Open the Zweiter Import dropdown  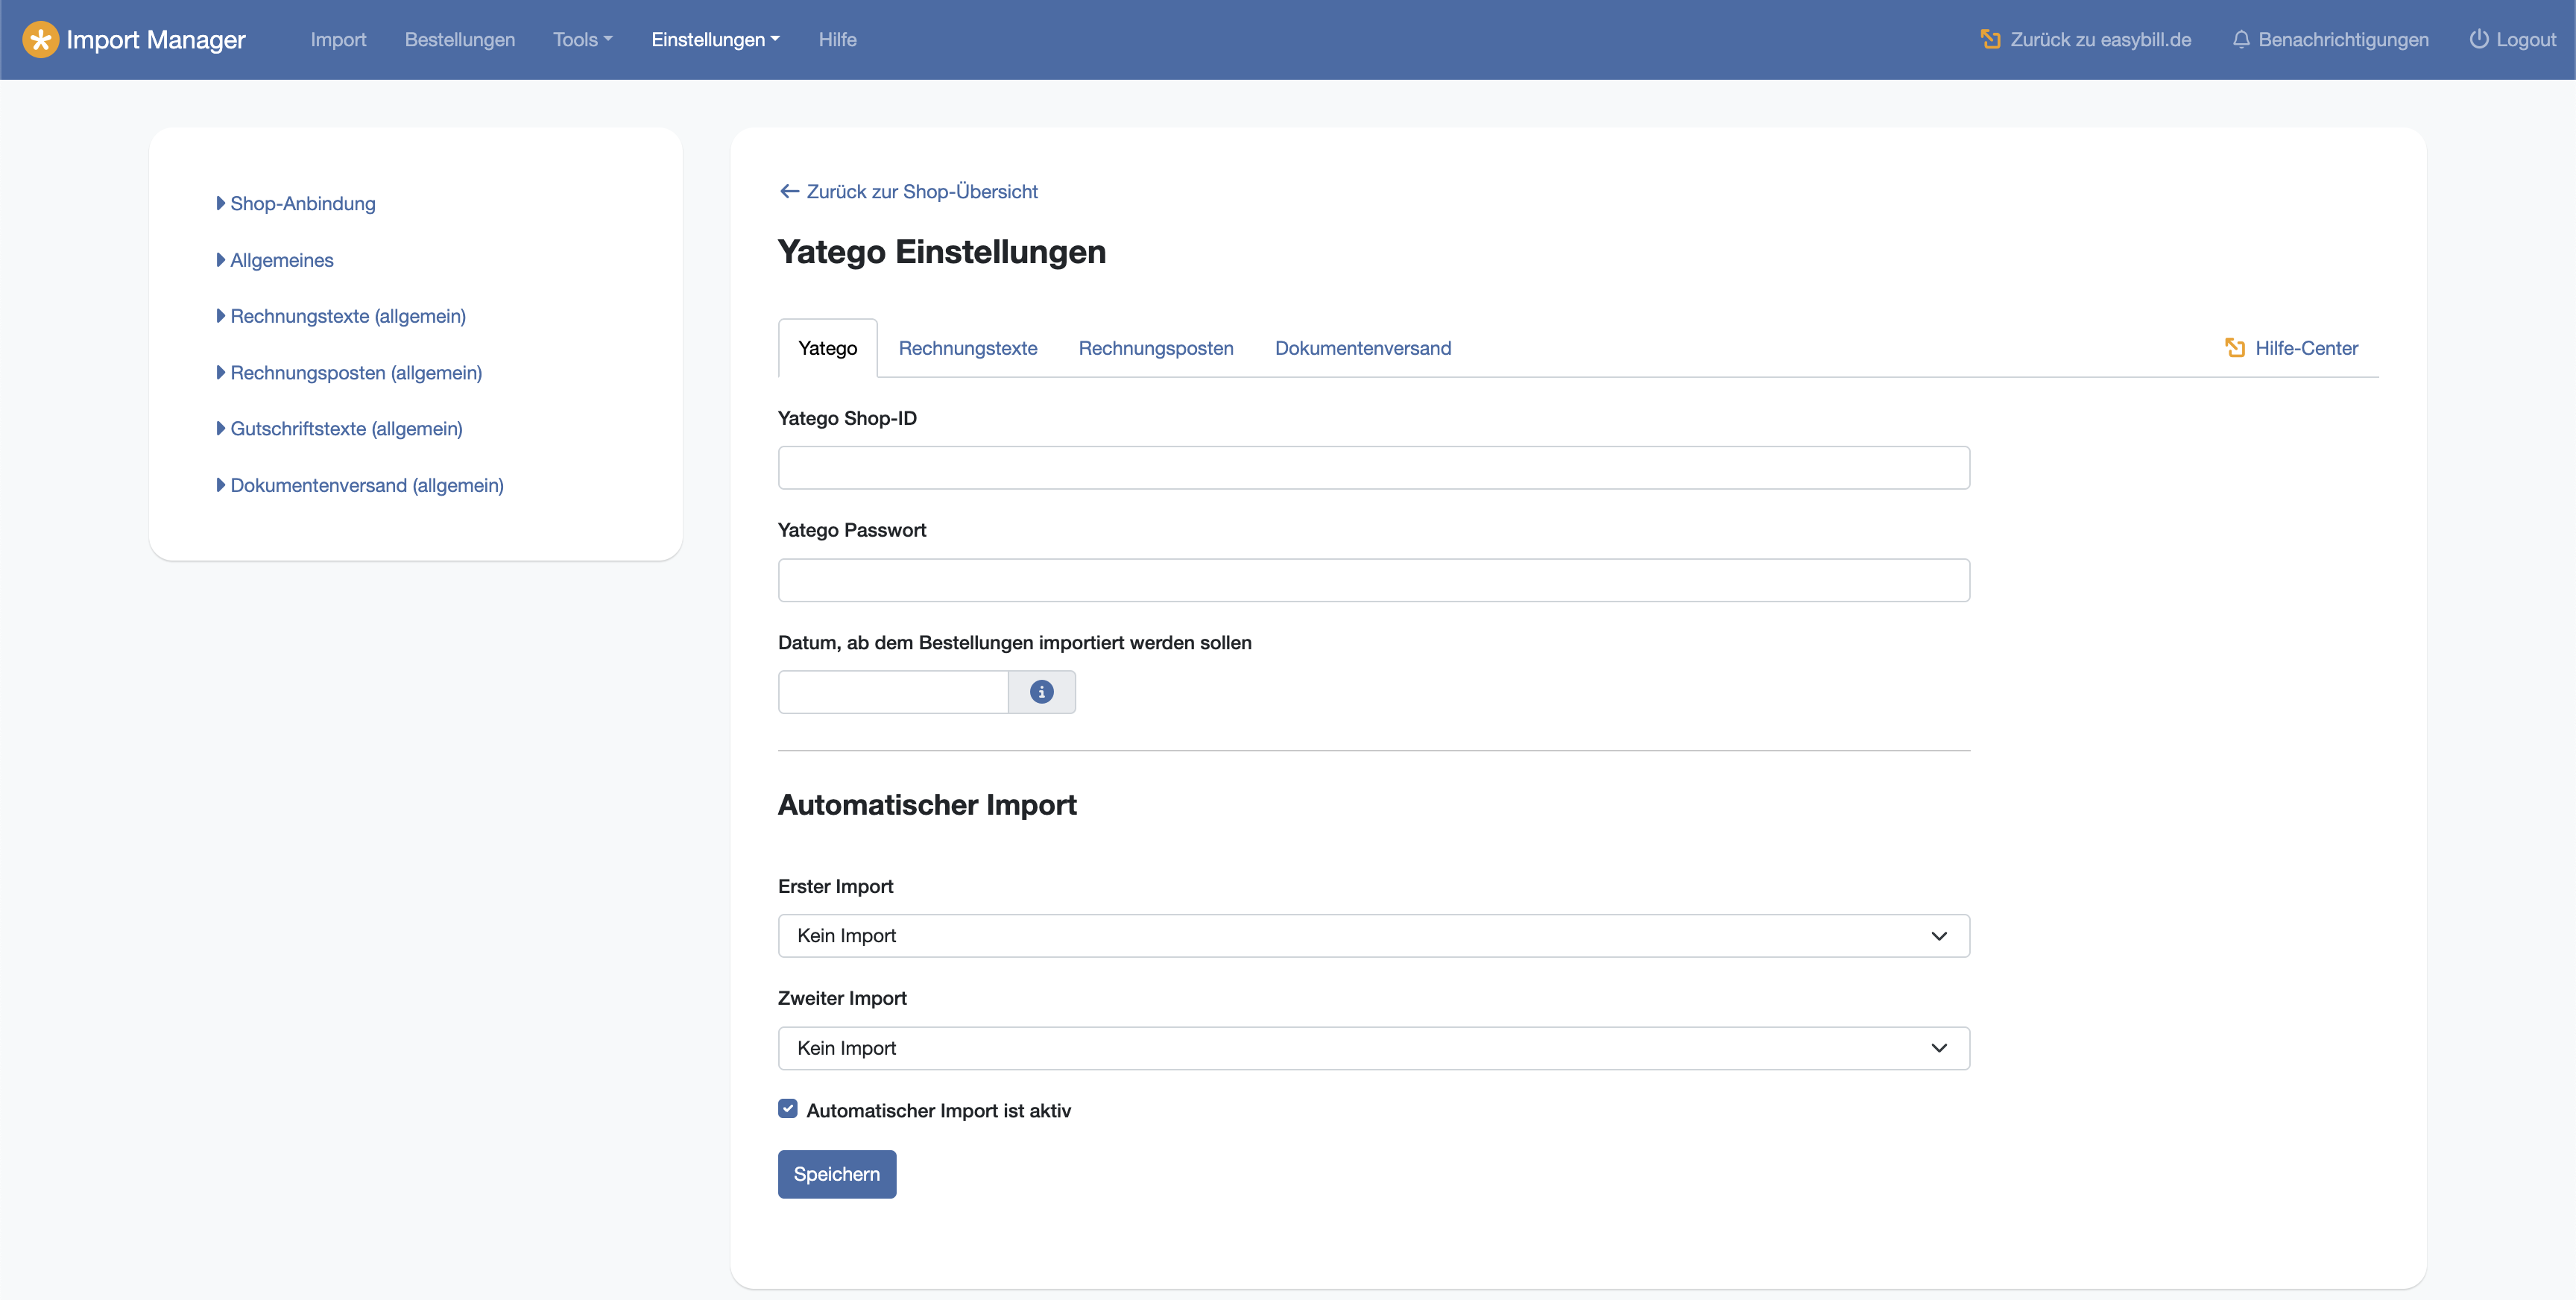point(1373,1048)
